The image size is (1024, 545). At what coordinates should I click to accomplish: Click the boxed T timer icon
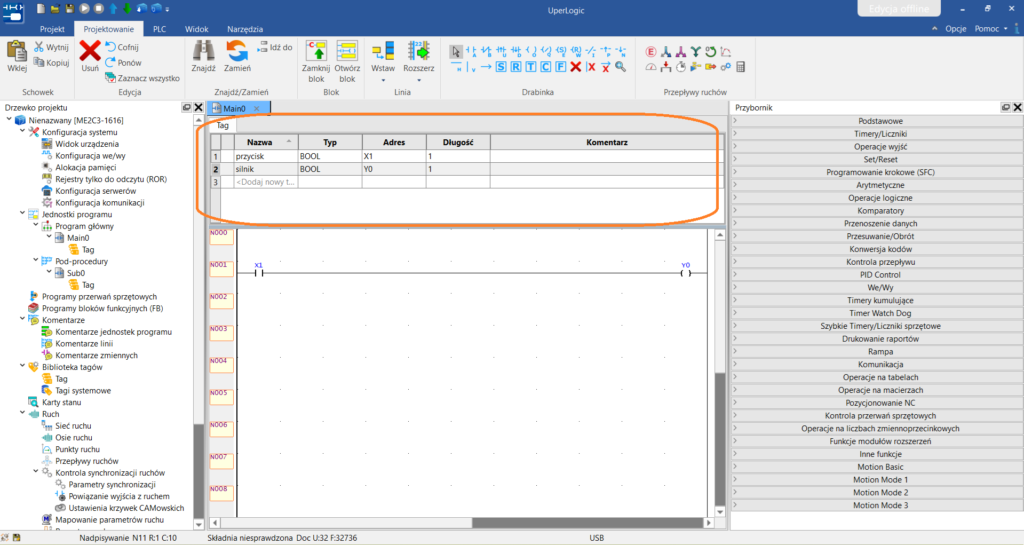pos(531,67)
